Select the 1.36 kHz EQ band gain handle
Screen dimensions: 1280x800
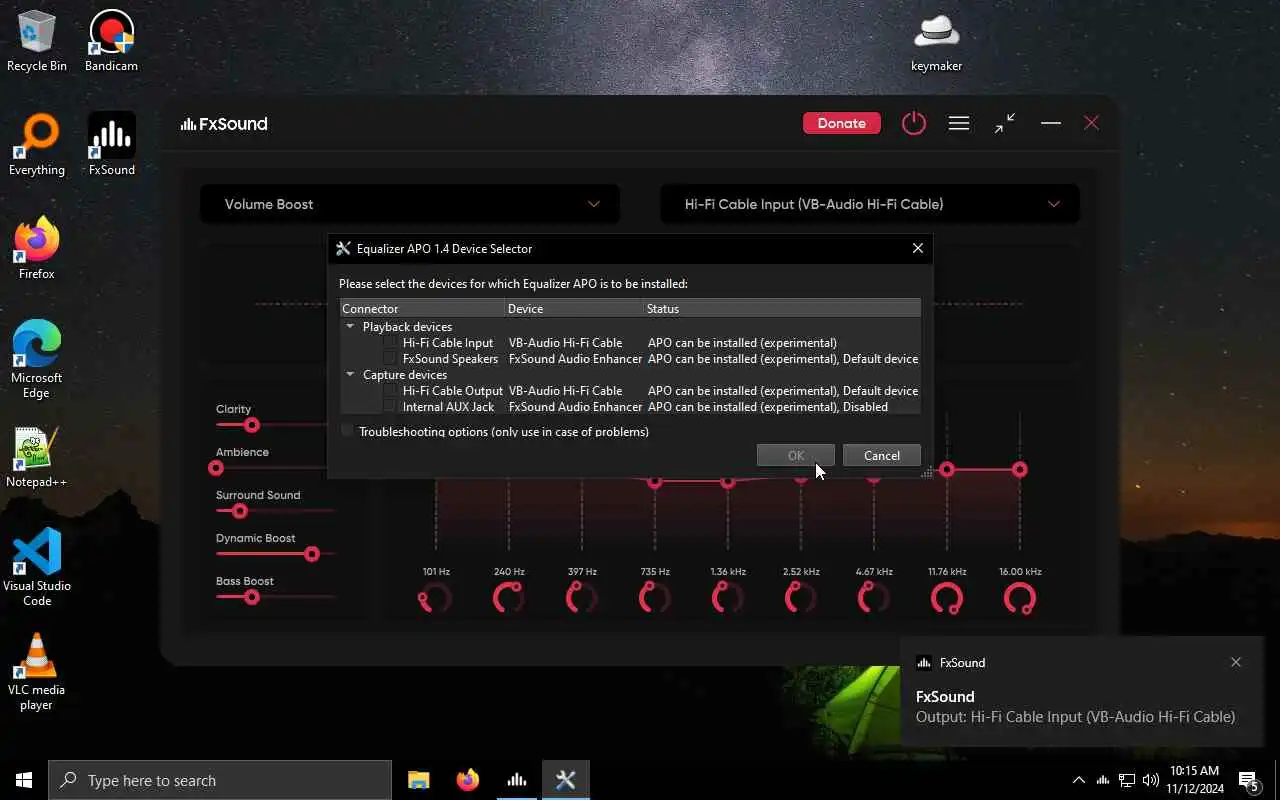tap(728, 482)
